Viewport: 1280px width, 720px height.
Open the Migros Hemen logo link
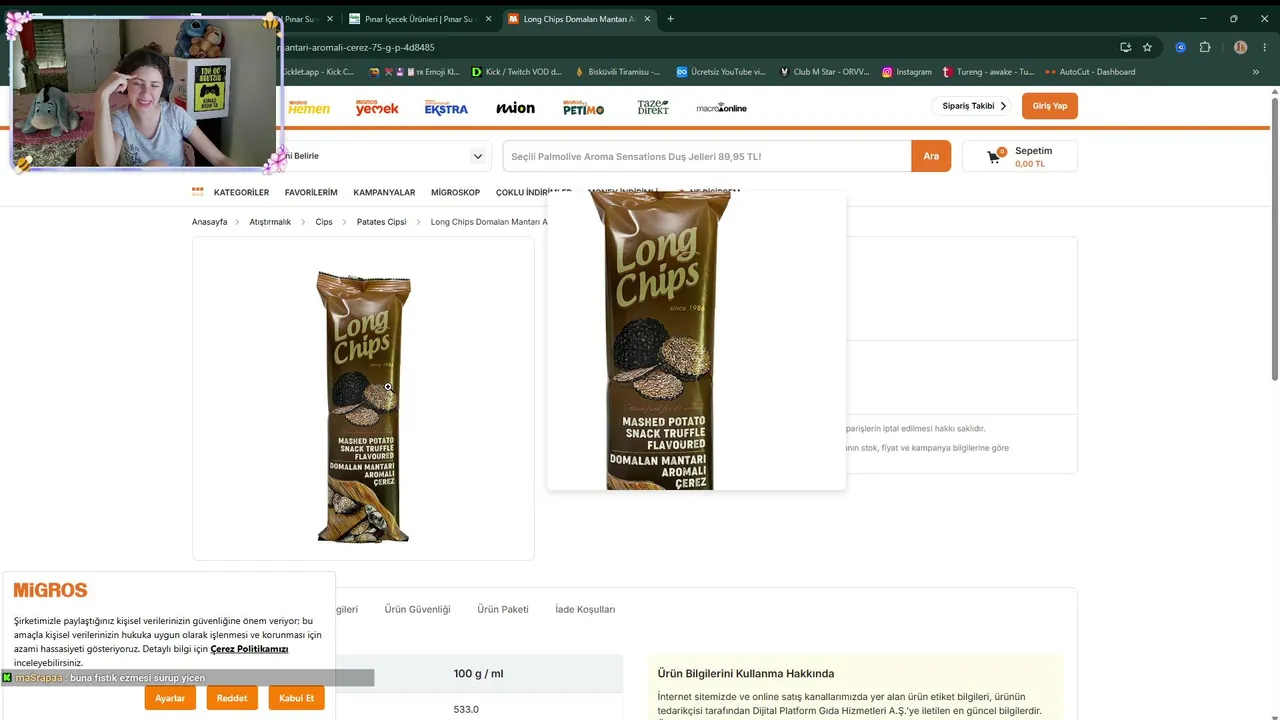coord(308,107)
